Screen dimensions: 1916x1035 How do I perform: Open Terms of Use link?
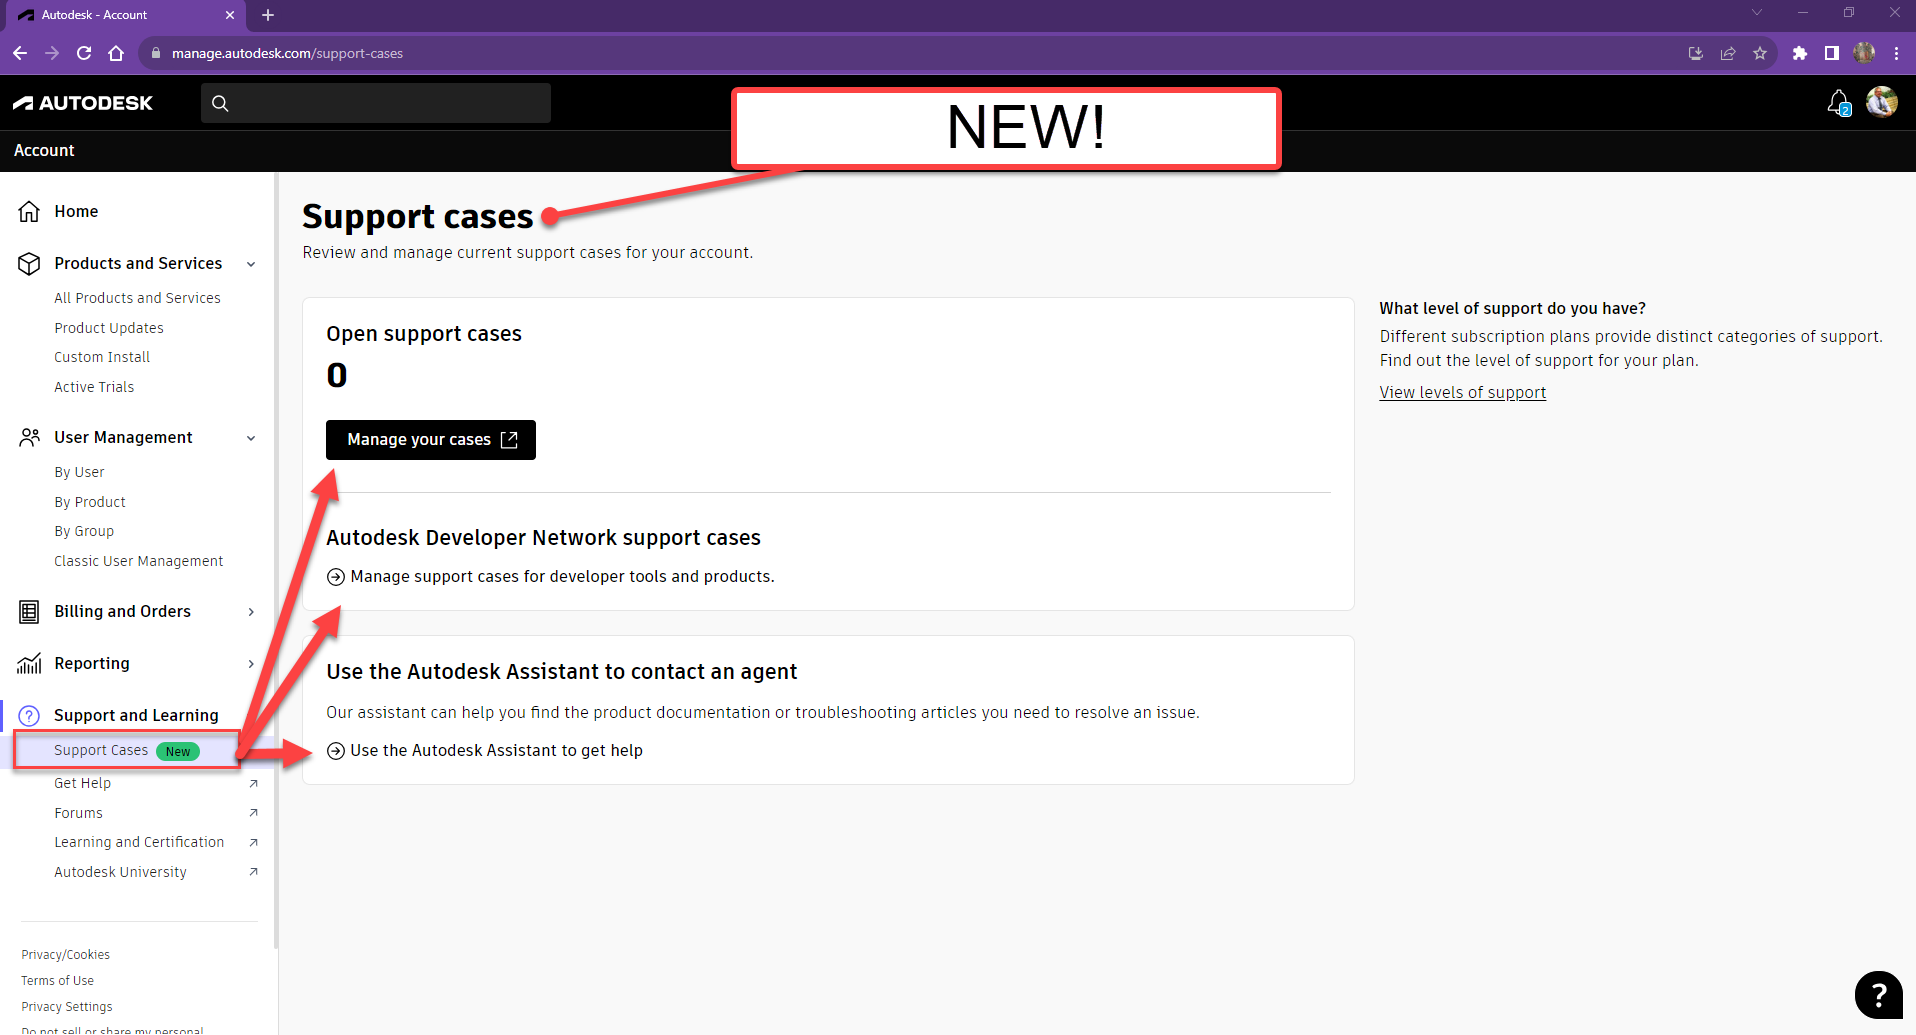(58, 981)
